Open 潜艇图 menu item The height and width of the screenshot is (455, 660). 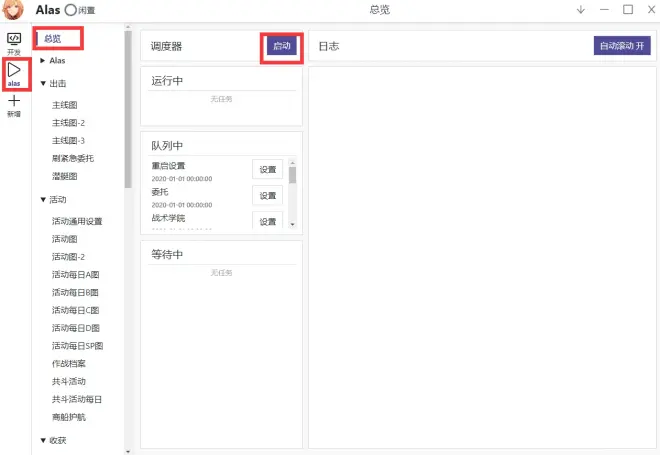point(64,176)
